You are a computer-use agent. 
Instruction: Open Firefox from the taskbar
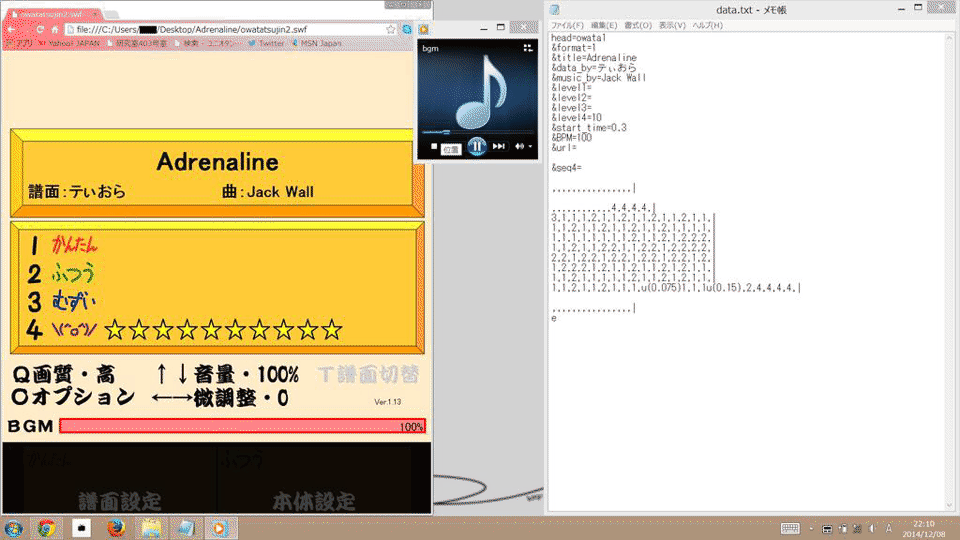(x=116, y=528)
